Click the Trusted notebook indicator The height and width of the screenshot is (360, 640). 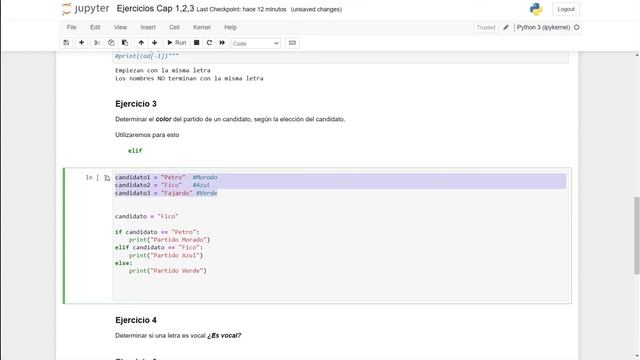point(486,27)
